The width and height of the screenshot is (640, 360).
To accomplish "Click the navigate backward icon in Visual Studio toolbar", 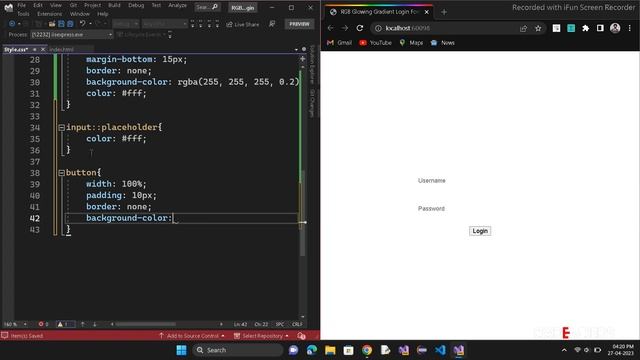I will tap(12, 24).
